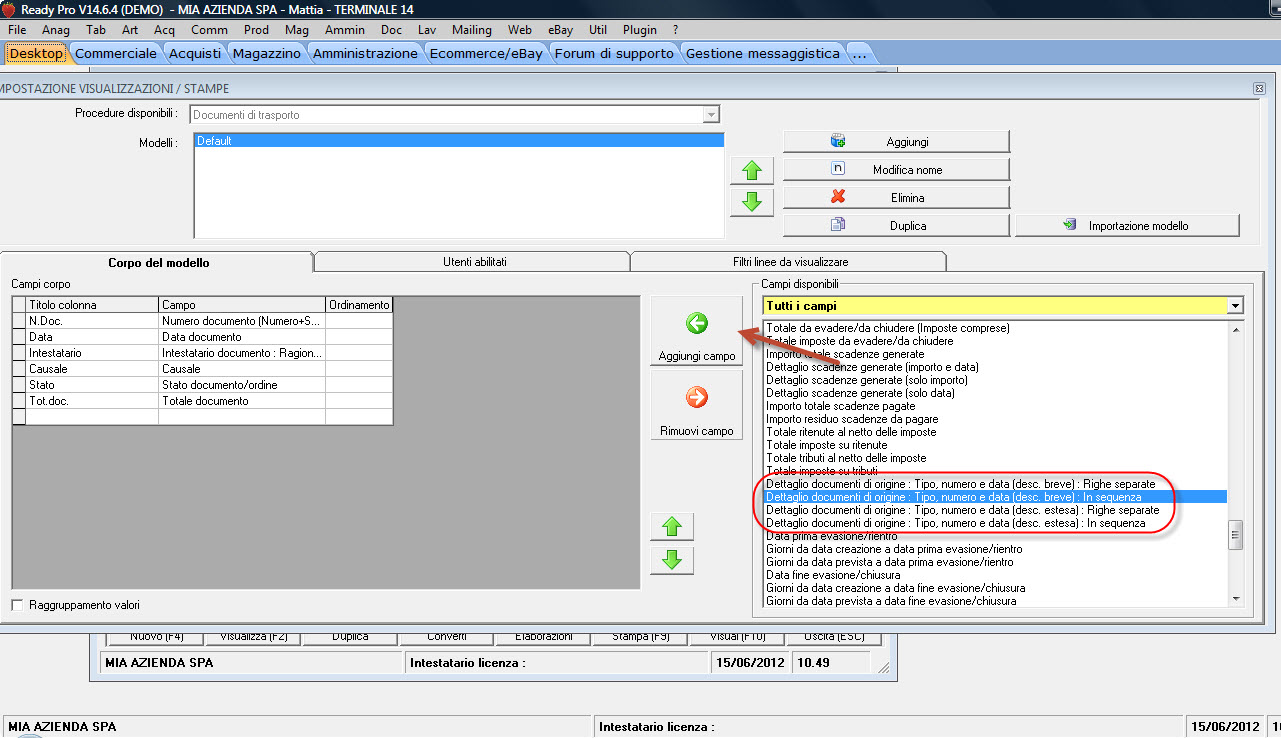Open the Mag menu

297,30
